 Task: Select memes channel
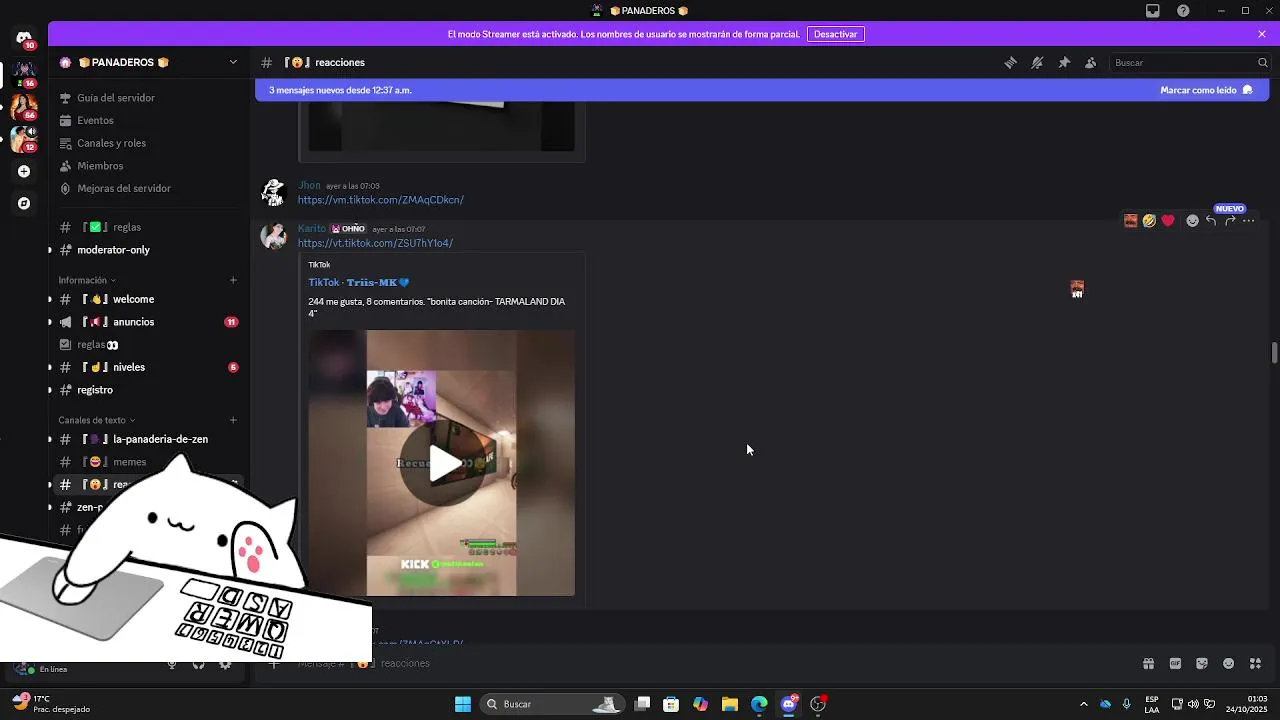click(147, 462)
